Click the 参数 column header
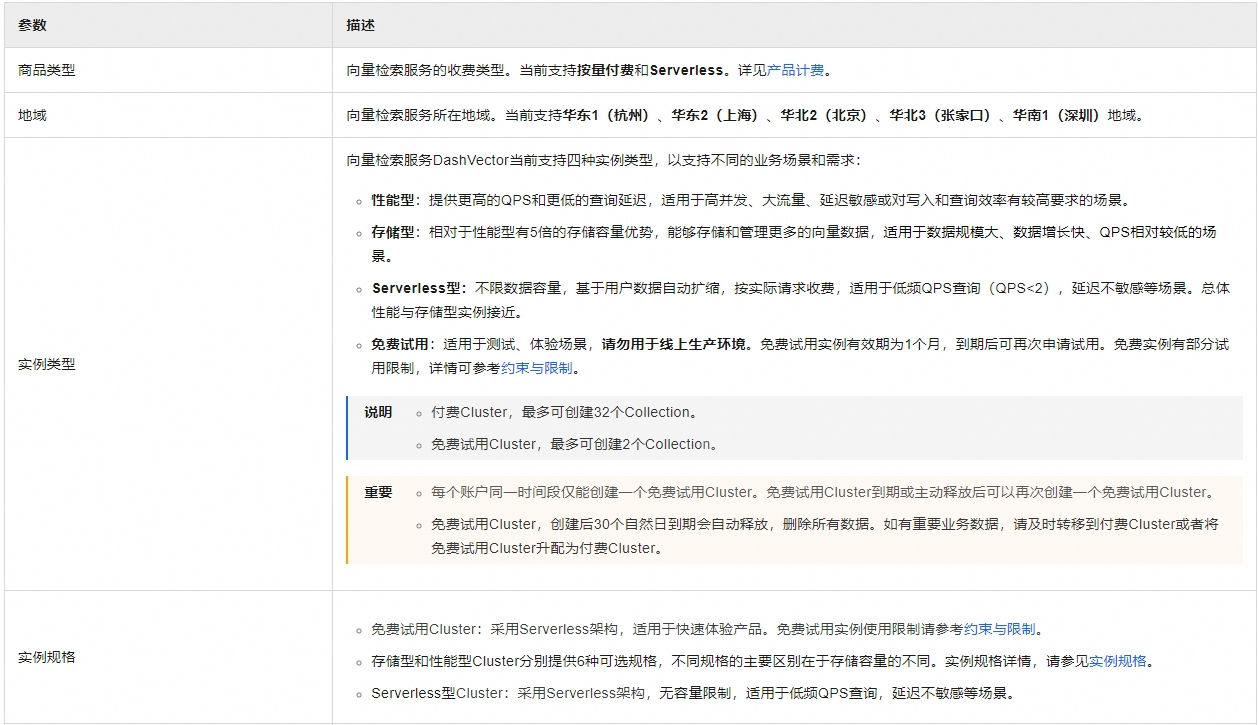Viewport: 1259px width, 725px height. 32,24
